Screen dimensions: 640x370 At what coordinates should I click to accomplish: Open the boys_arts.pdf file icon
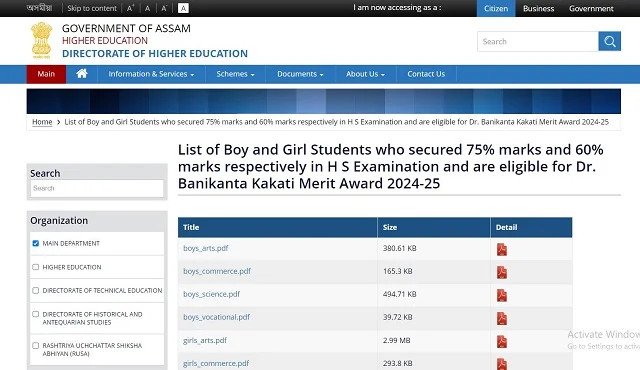[502, 249]
